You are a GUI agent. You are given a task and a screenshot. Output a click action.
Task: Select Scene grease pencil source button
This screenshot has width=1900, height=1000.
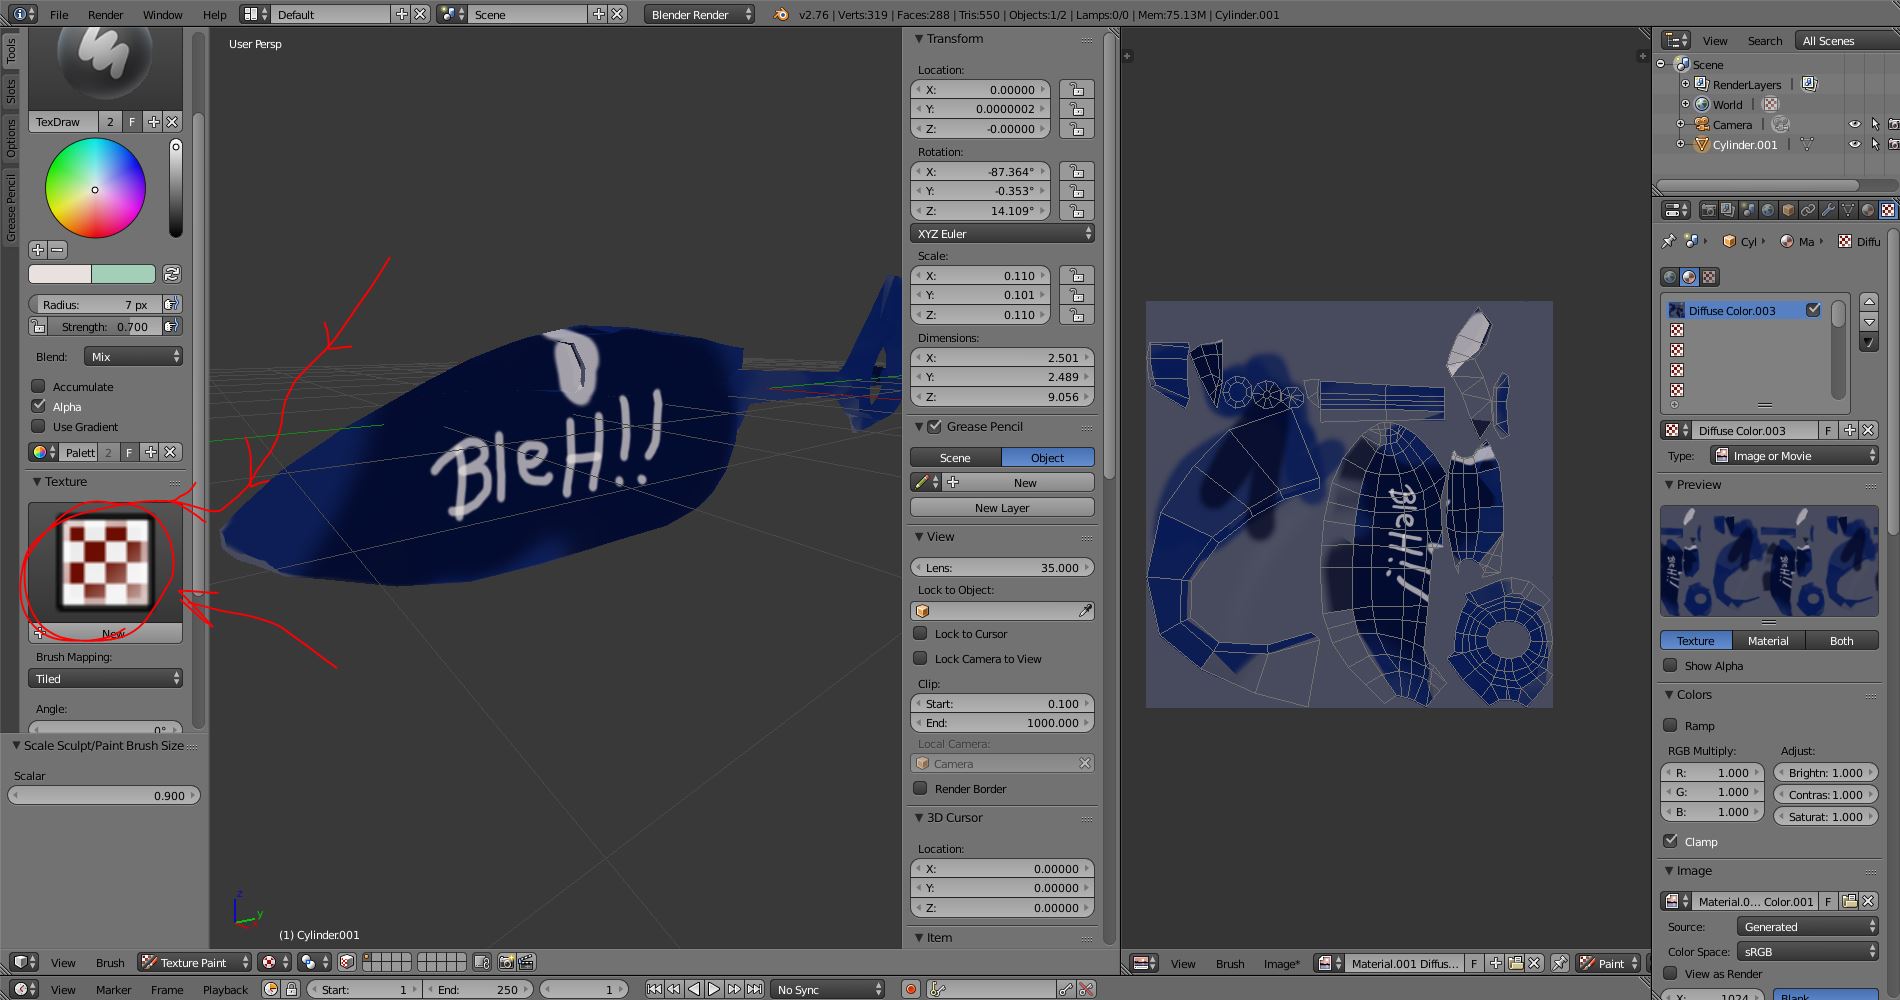pos(955,457)
